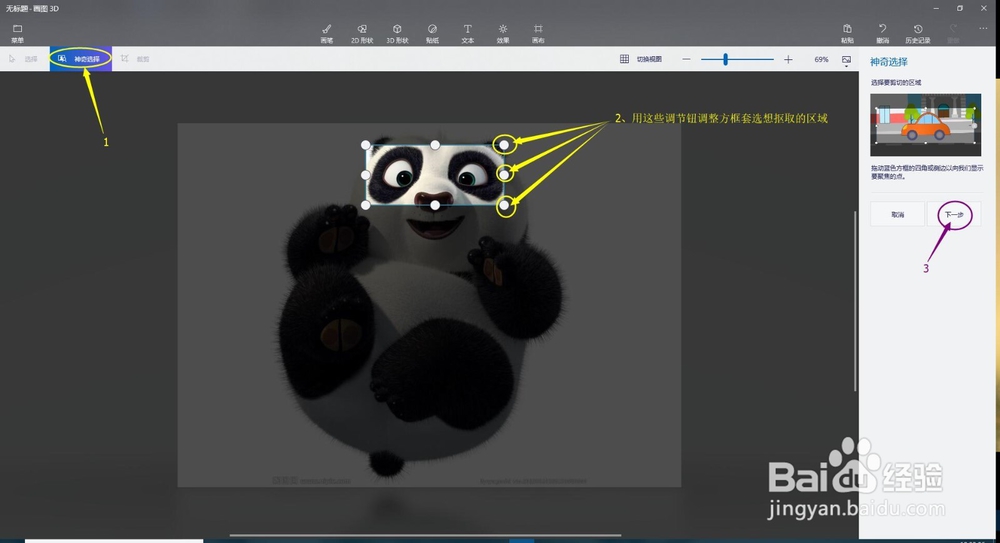Viewport: 1000px width, 543px height.
Task: Click the left-middle selection handle
Action: tap(365, 175)
